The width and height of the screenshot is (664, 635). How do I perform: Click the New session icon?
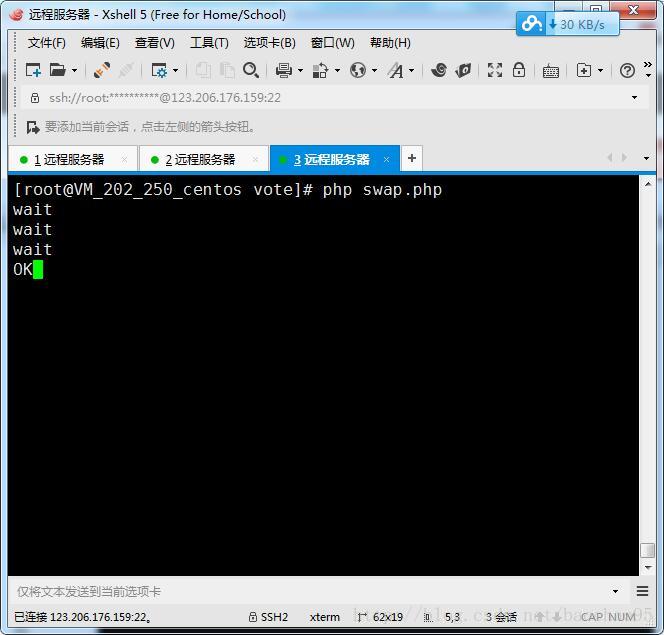[x=33, y=70]
